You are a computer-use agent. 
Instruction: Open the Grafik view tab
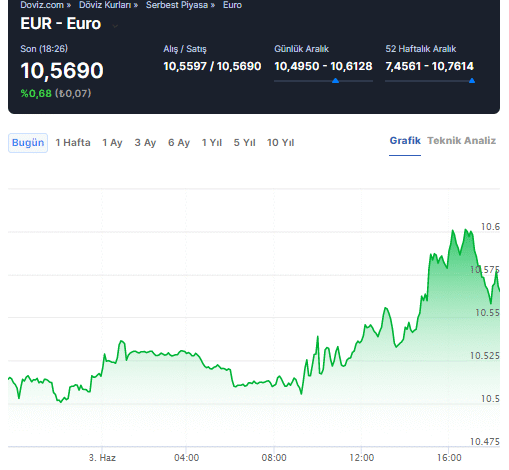tap(405, 141)
